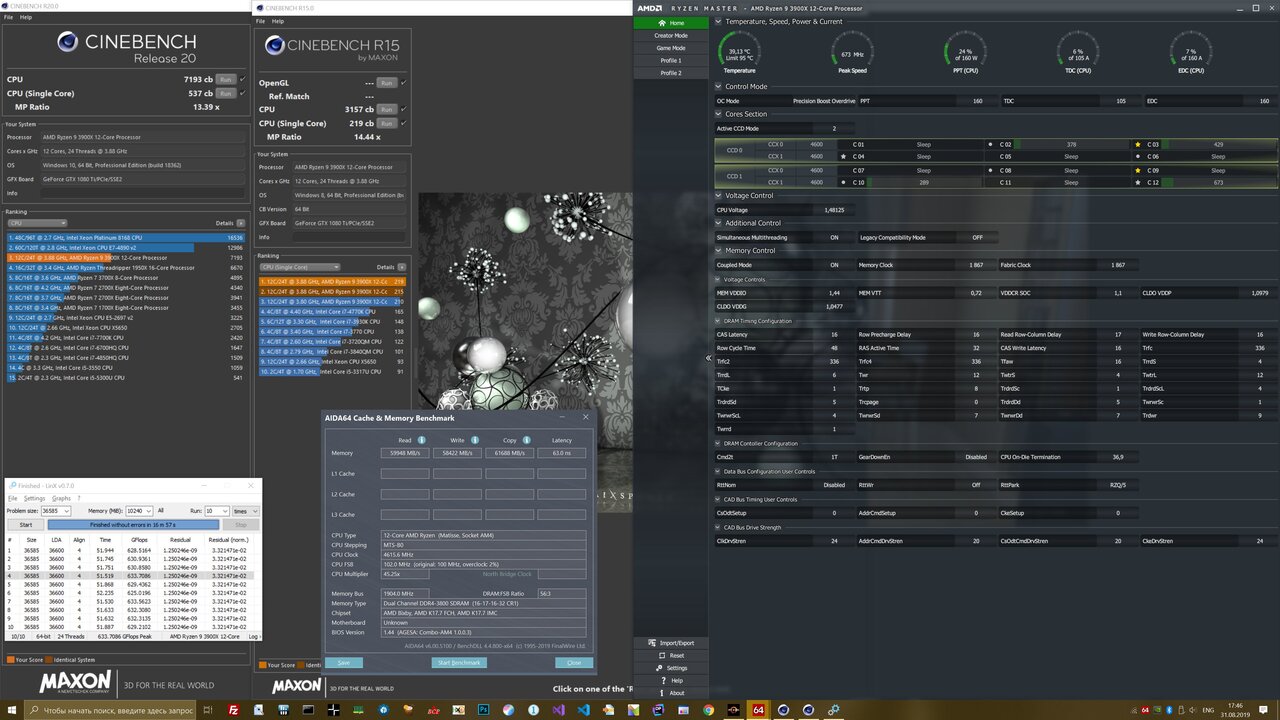The height and width of the screenshot is (720, 1280).
Task: Collapse the DRAM Timing Configuration section
Action: [719, 321]
